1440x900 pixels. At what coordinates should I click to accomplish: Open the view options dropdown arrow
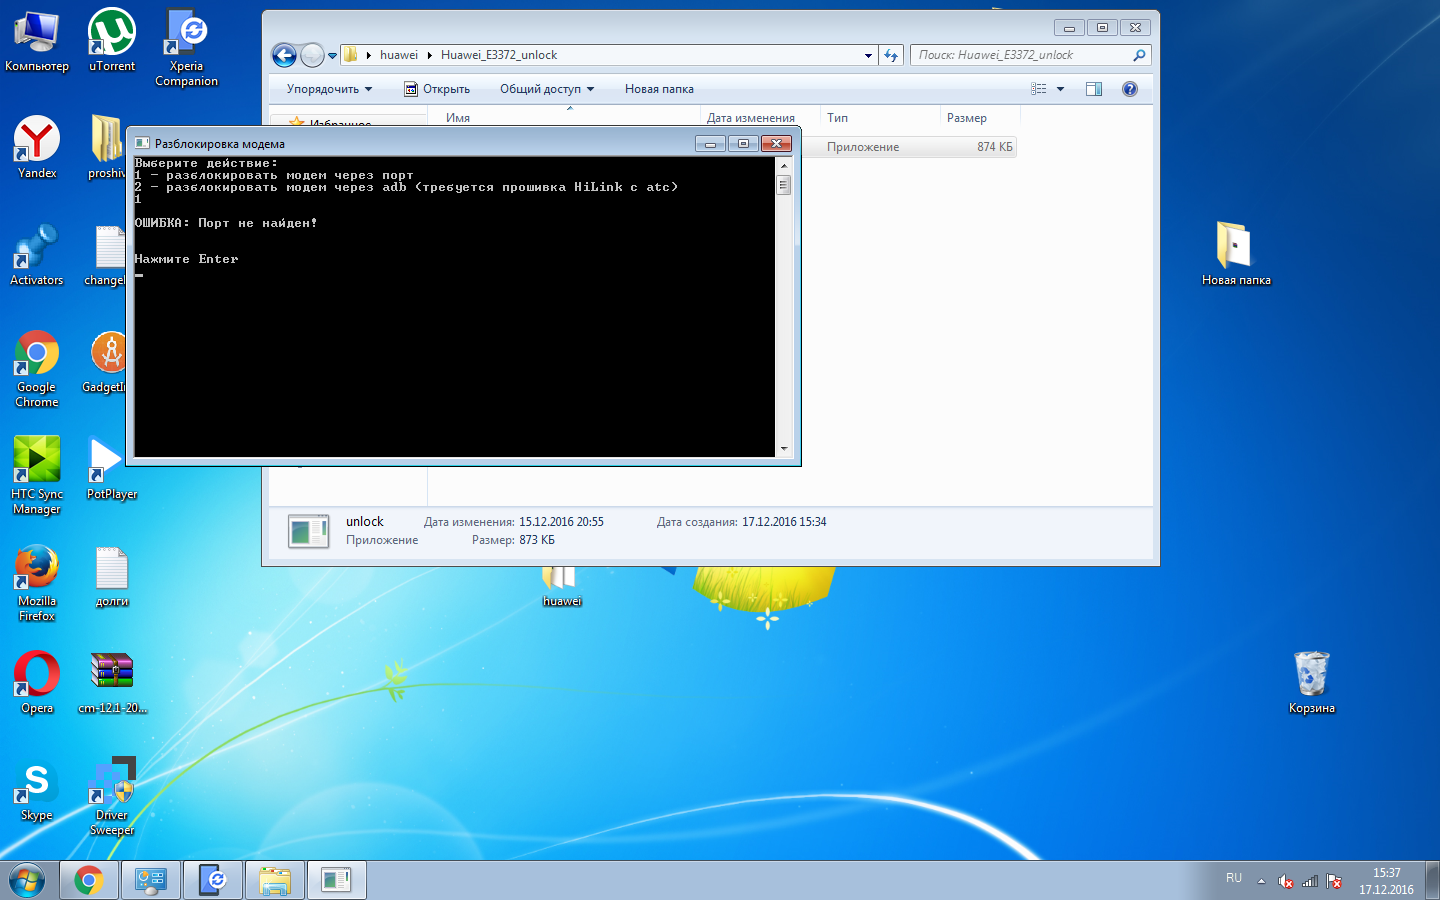click(x=1060, y=89)
